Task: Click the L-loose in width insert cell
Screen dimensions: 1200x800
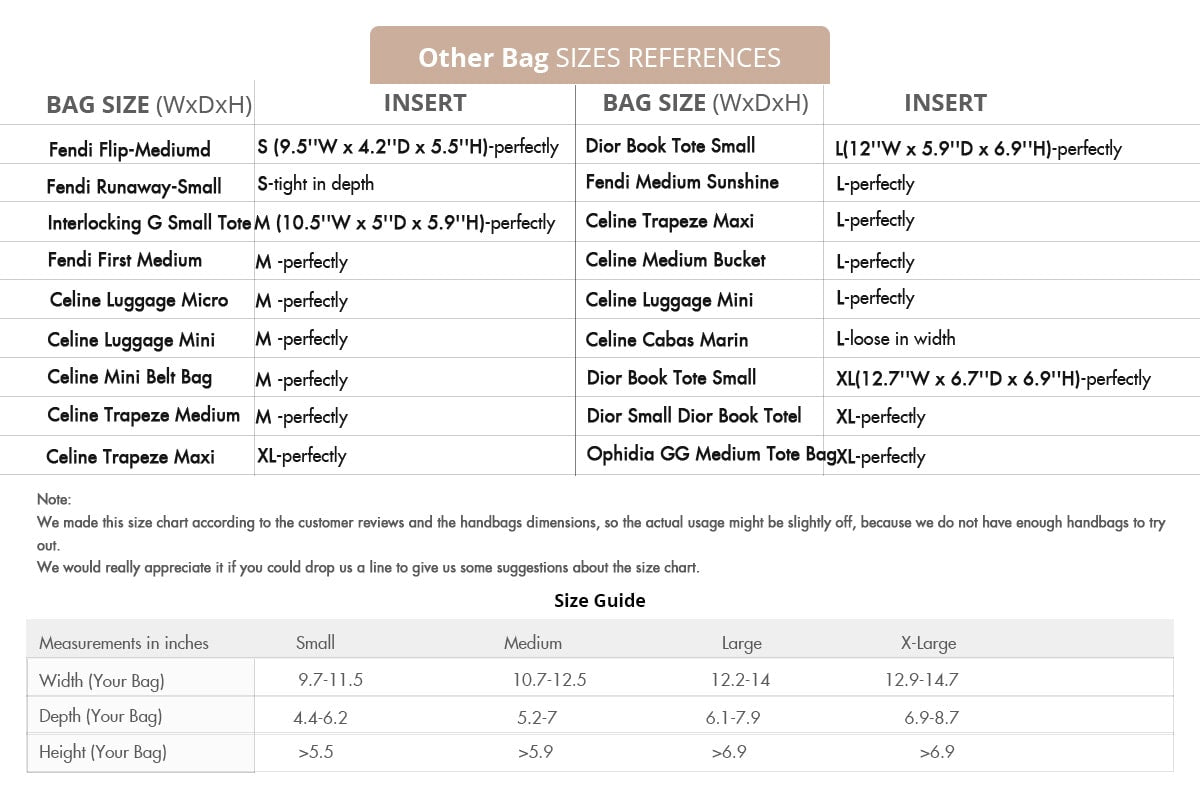Action: tap(896, 338)
